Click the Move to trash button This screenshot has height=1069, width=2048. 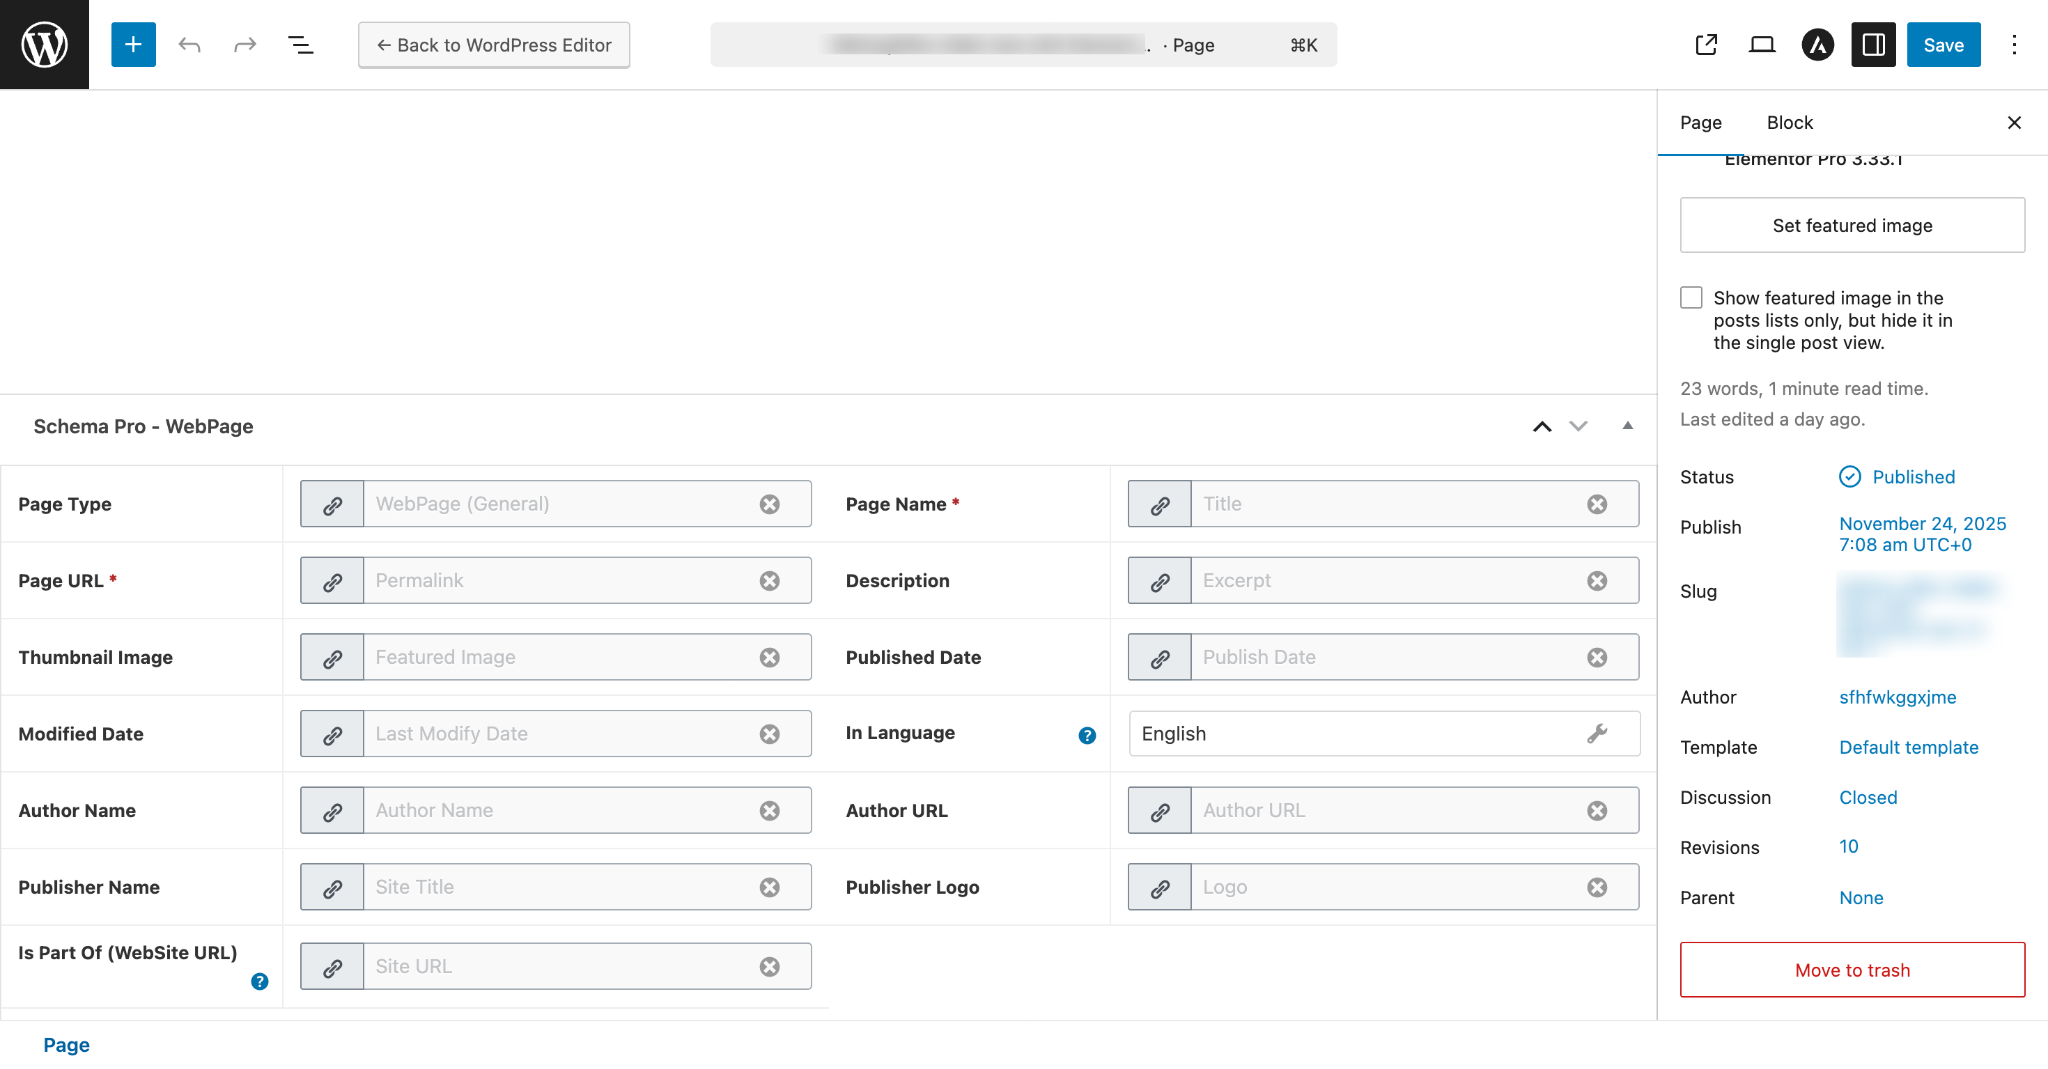1852,970
